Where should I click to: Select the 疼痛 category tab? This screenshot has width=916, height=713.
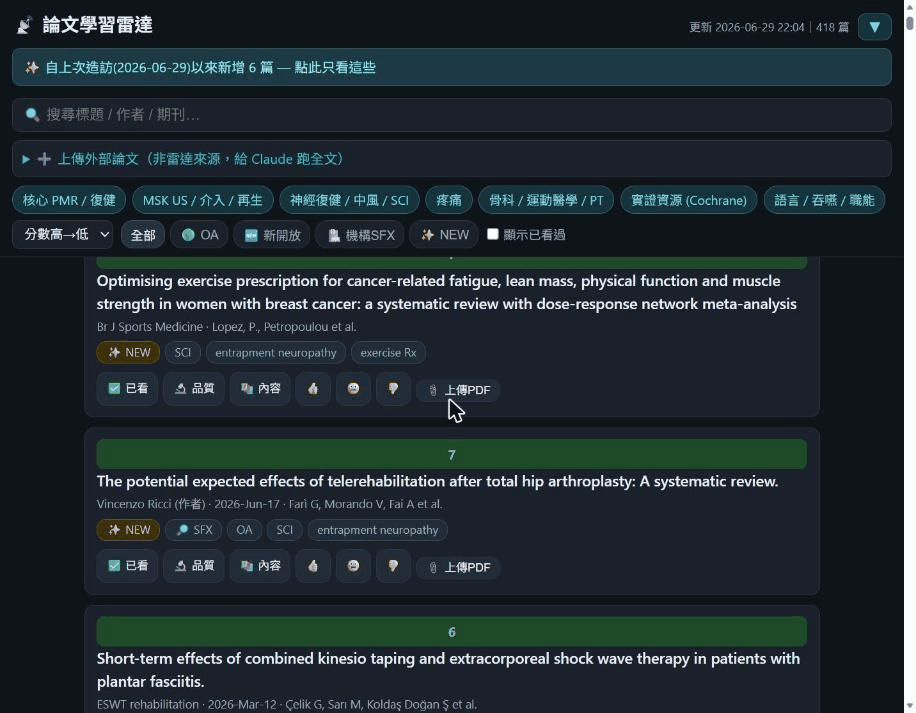click(449, 200)
